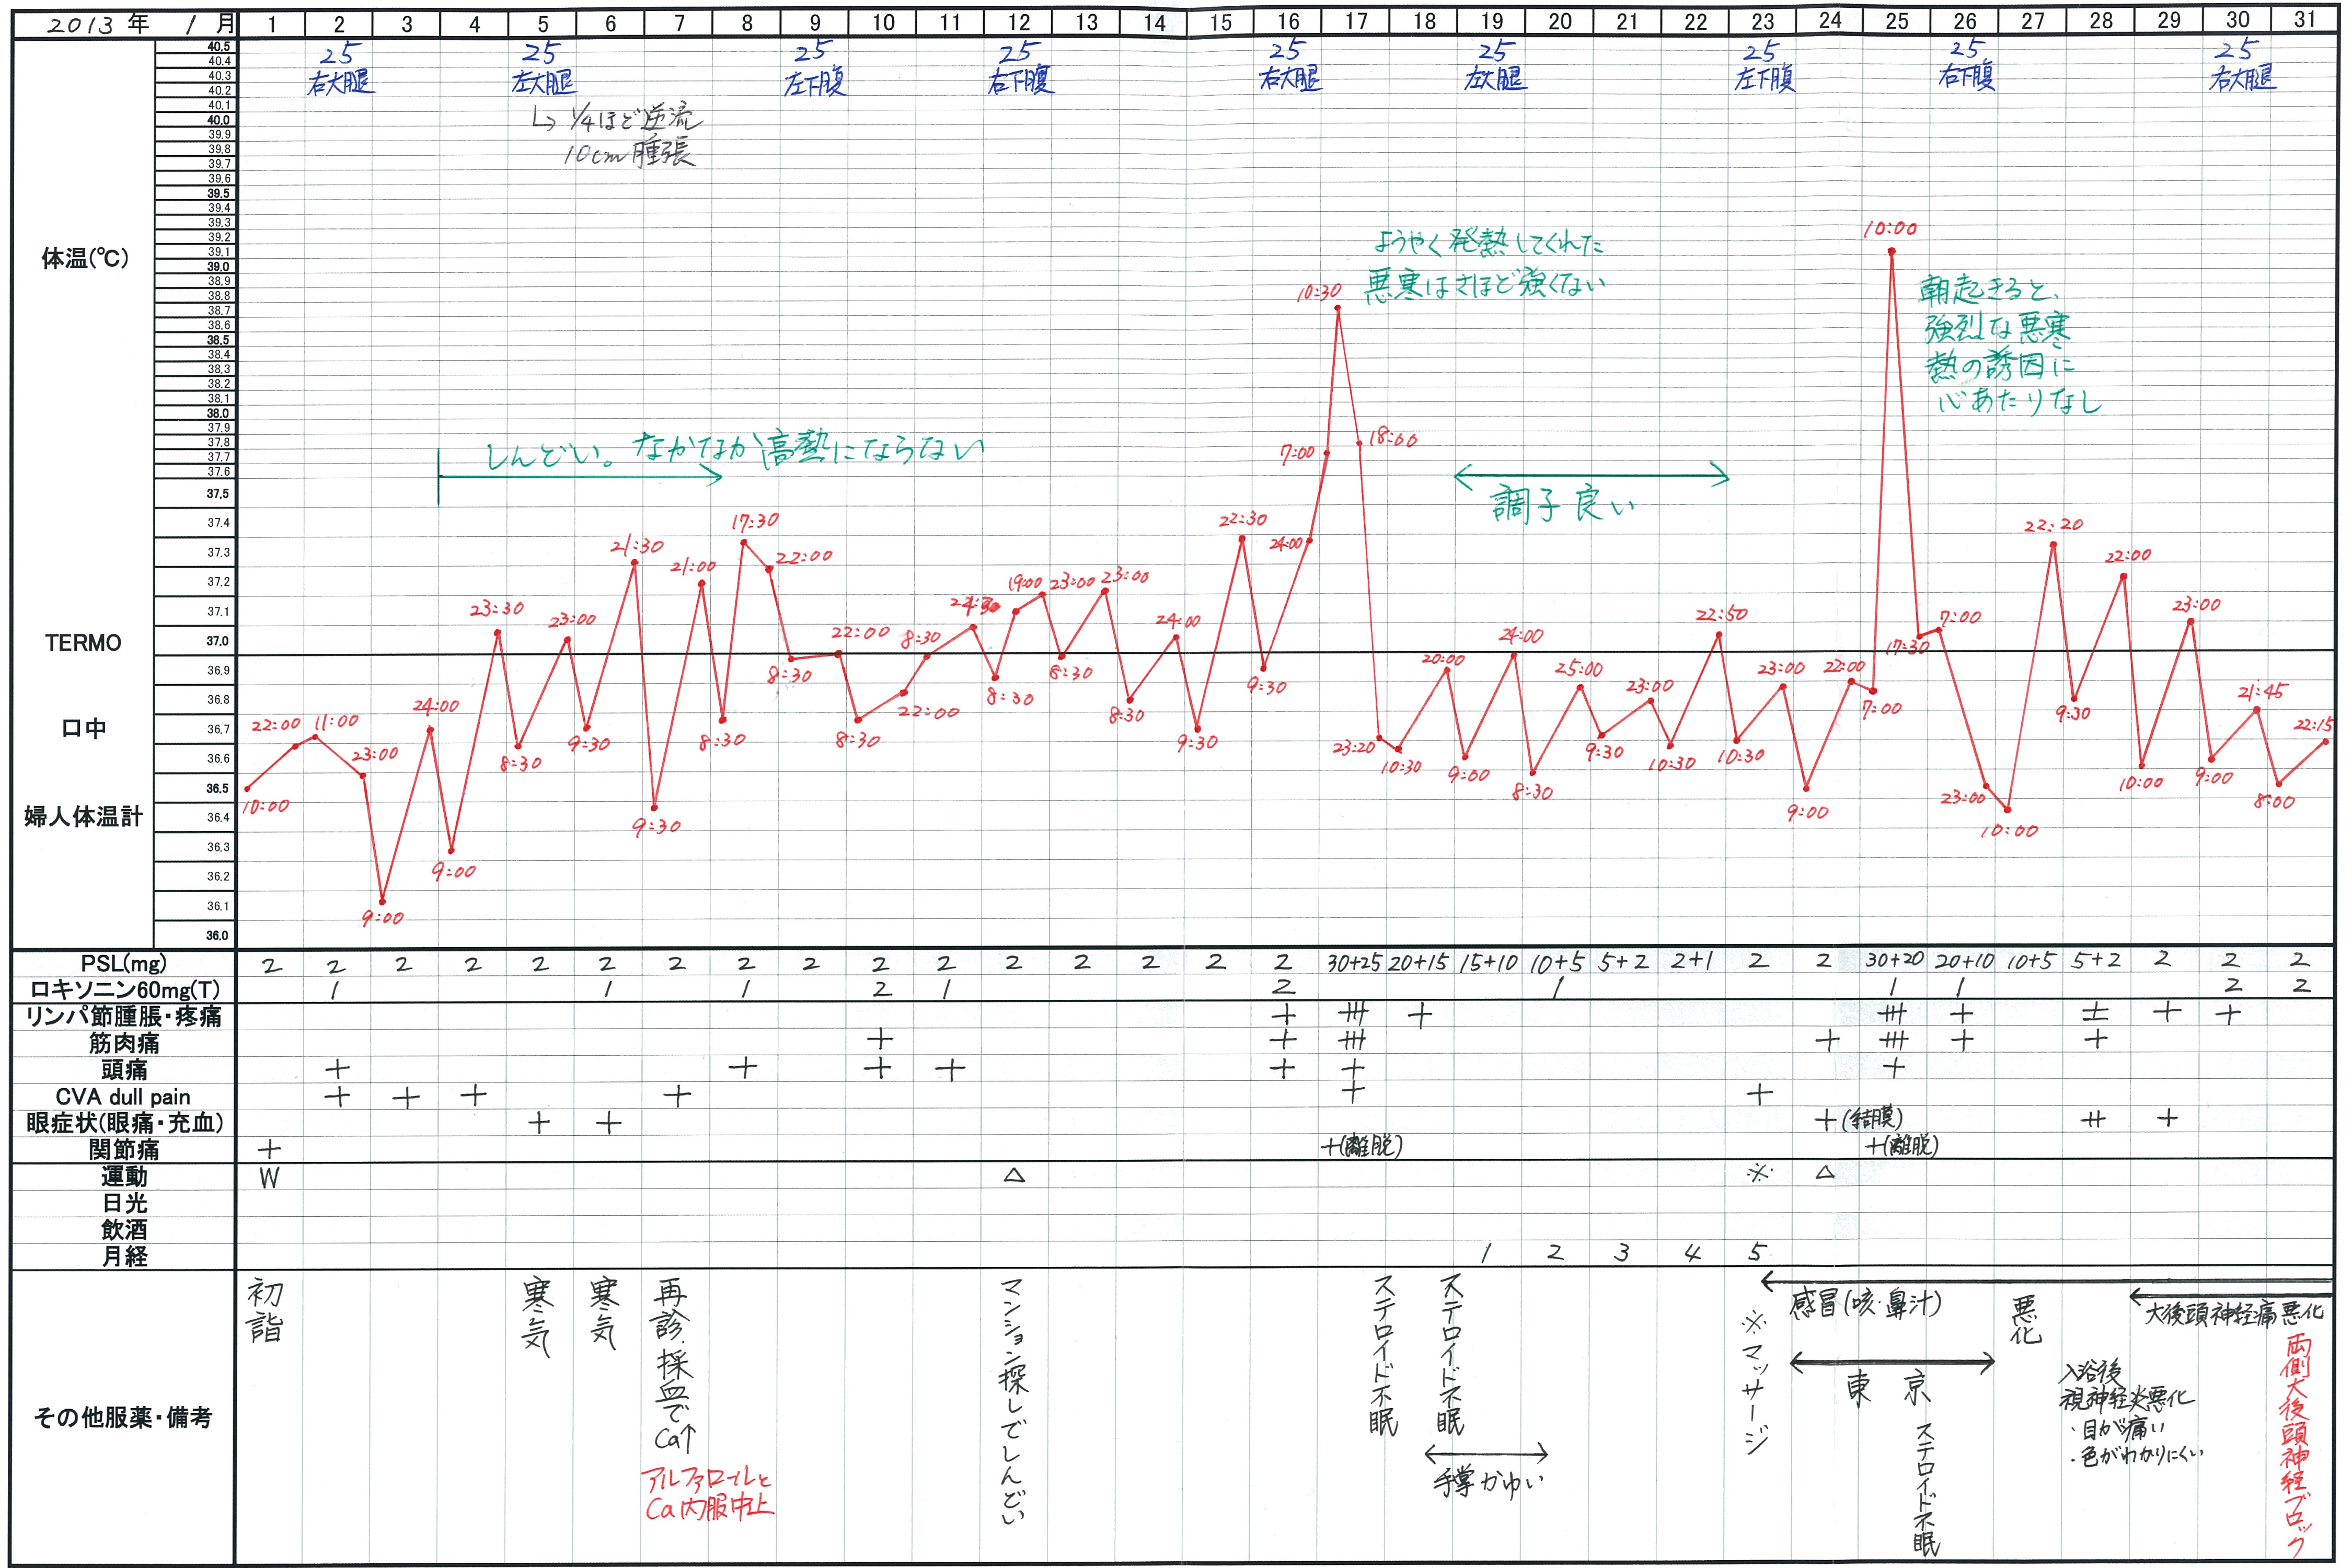The image size is (2352, 1568).
Task: Select the CVA dull pain row label
Action: pos(124,1096)
